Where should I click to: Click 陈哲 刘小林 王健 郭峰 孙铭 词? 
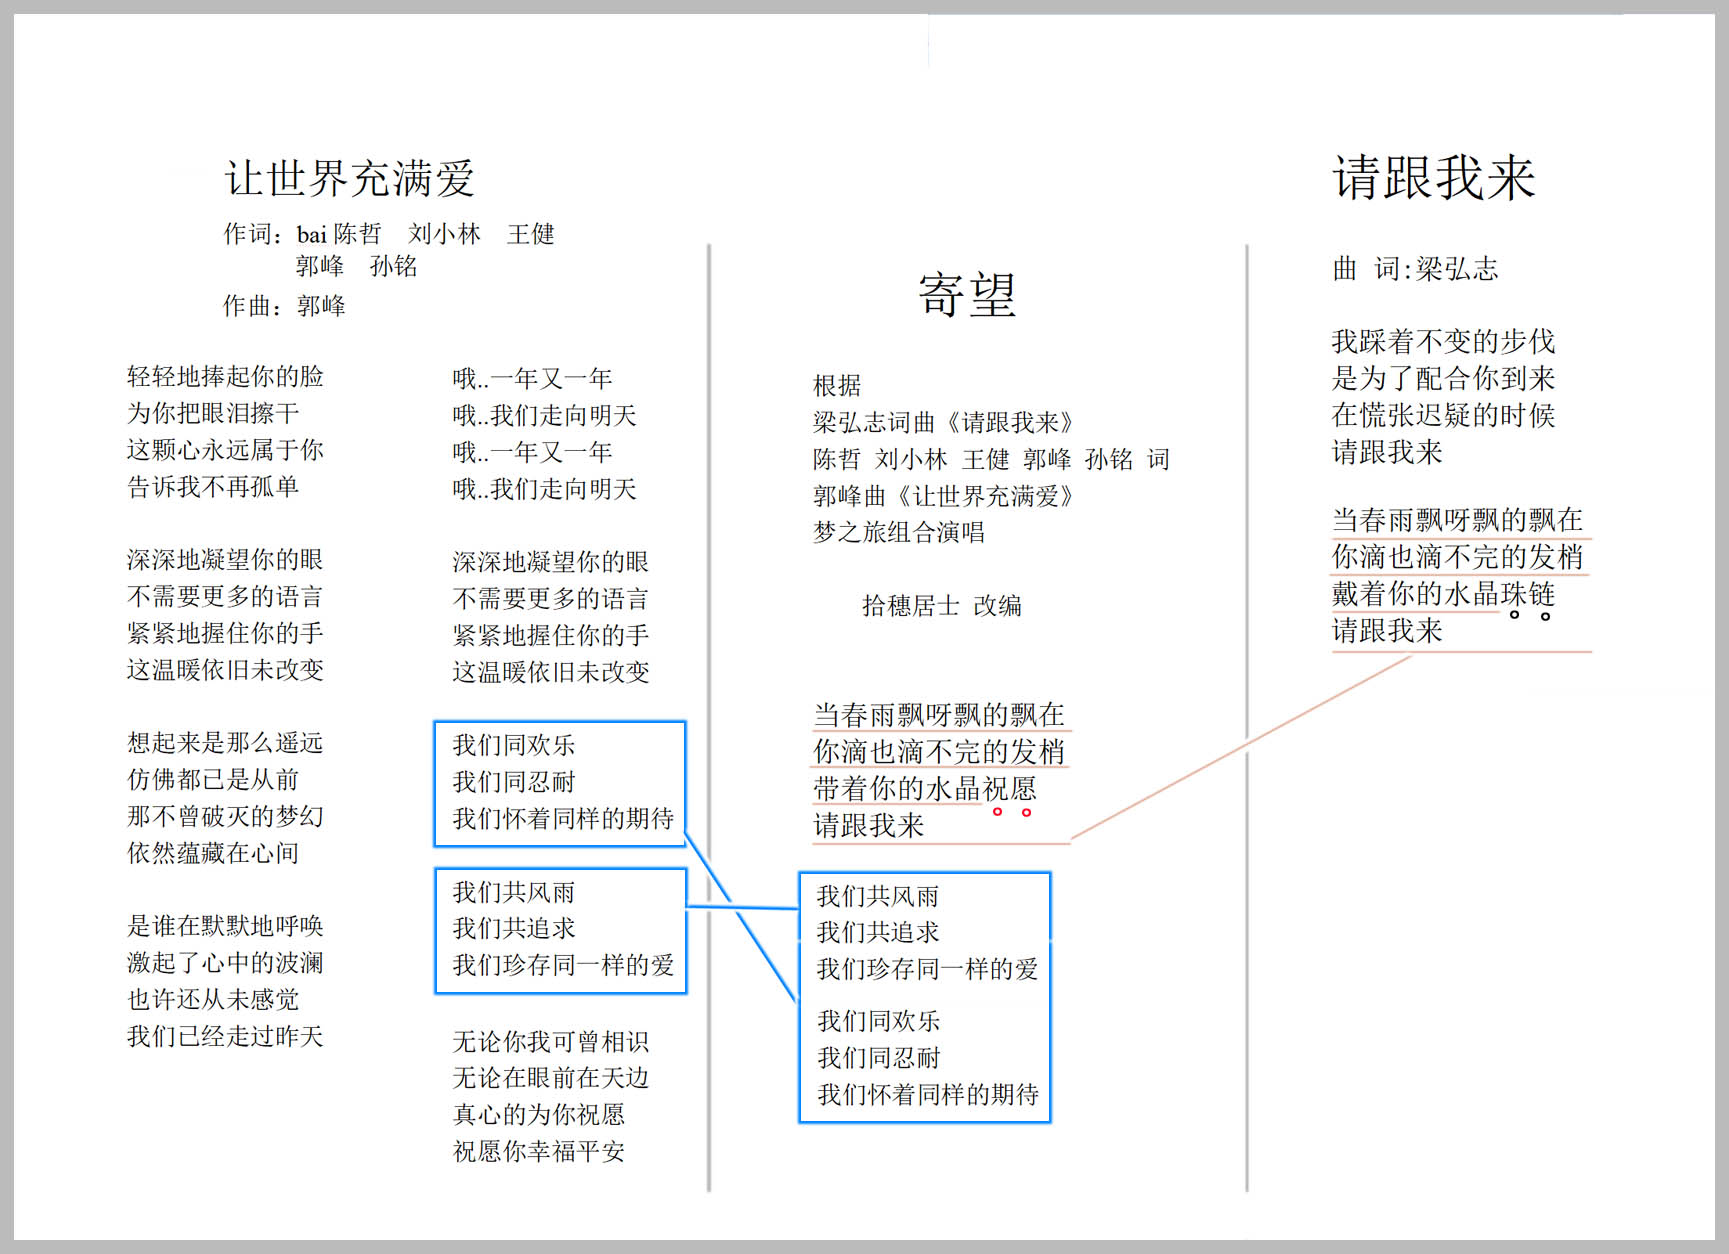pyautogui.click(x=991, y=459)
